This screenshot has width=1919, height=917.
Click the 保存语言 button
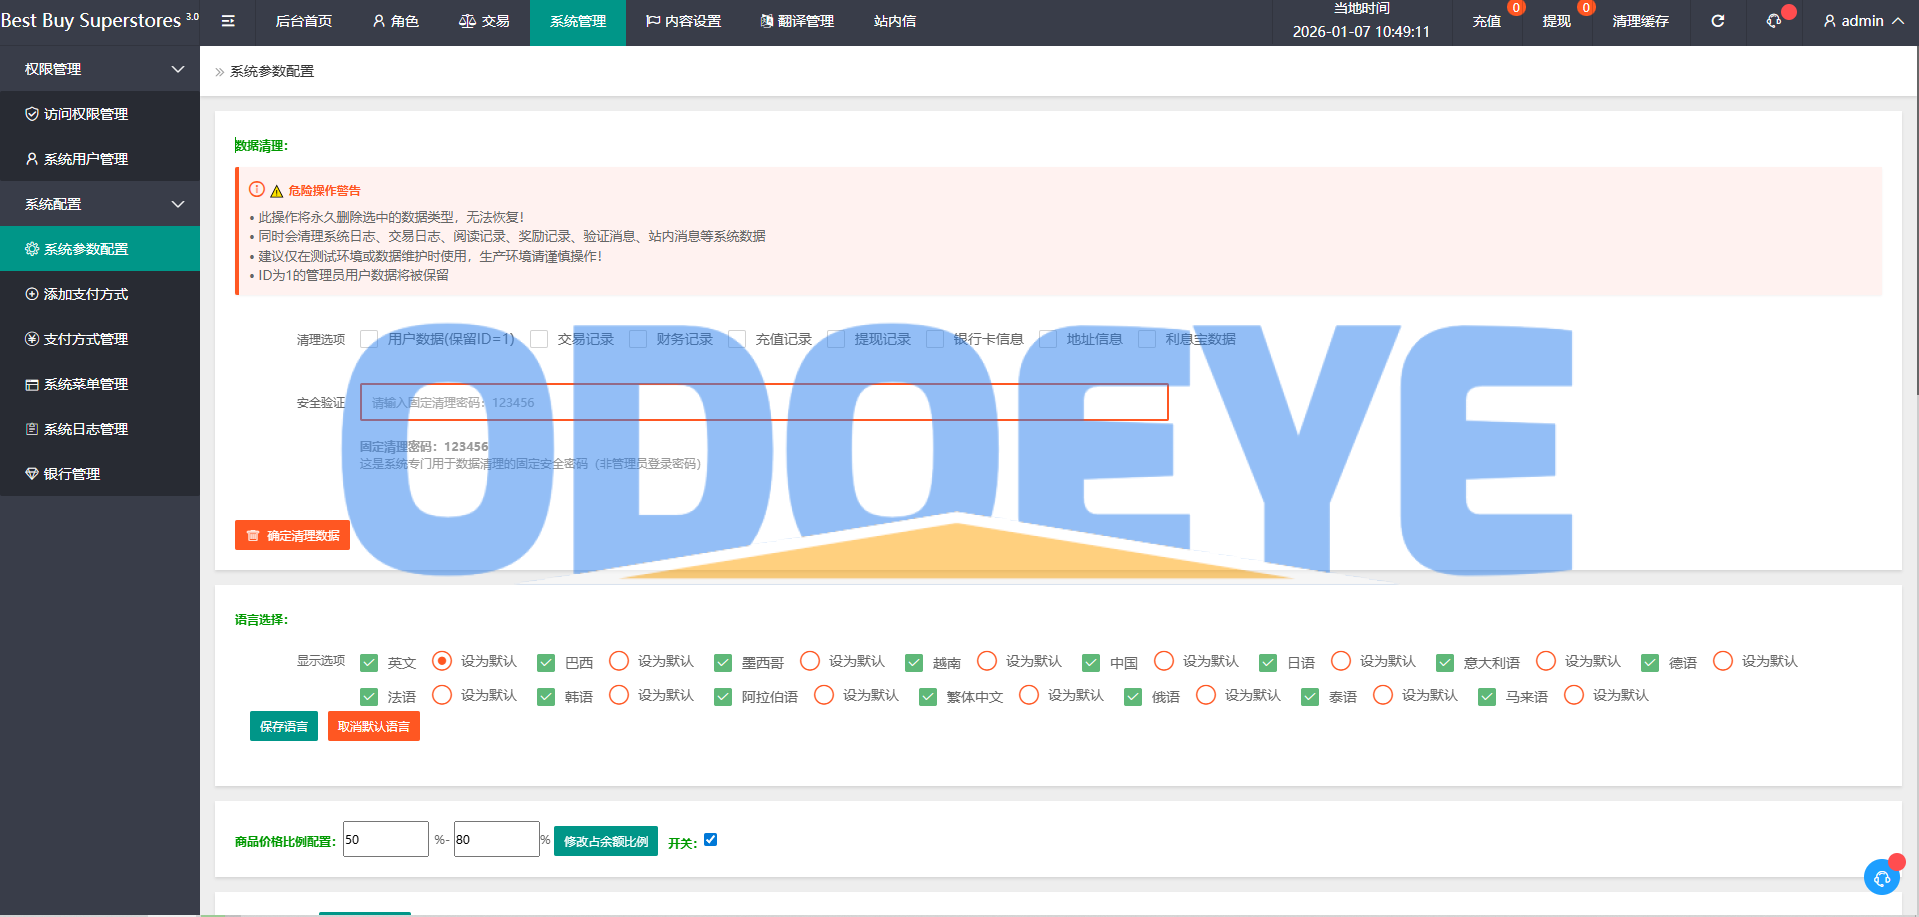coord(284,726)
